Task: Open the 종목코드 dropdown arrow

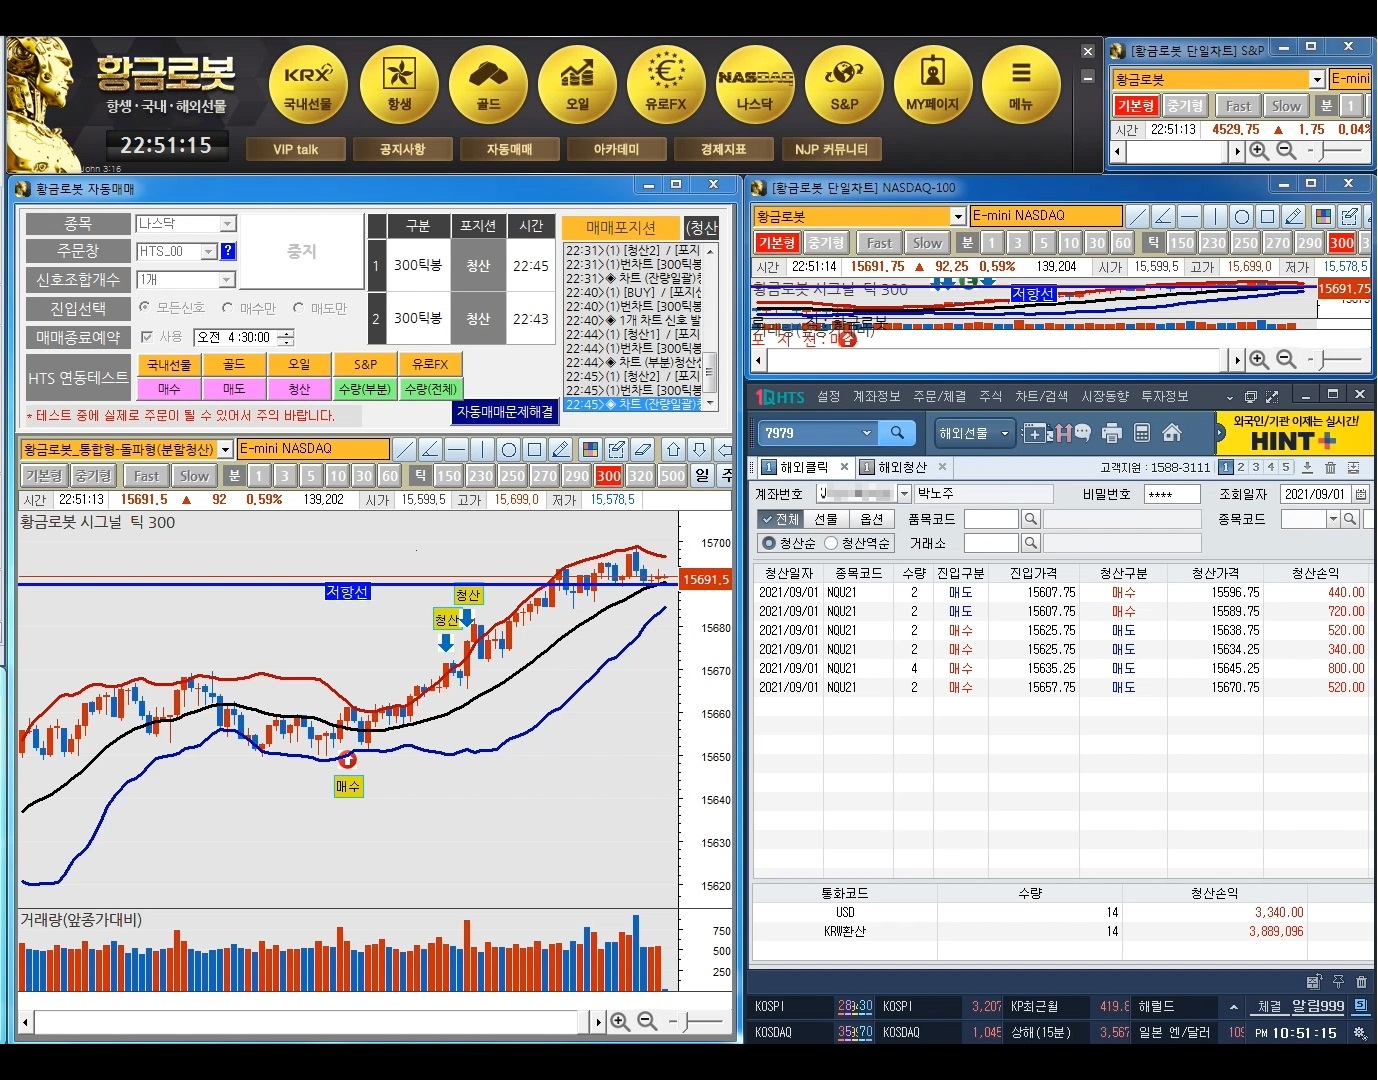Action: pyautogui.click(x=1333, y=519)
